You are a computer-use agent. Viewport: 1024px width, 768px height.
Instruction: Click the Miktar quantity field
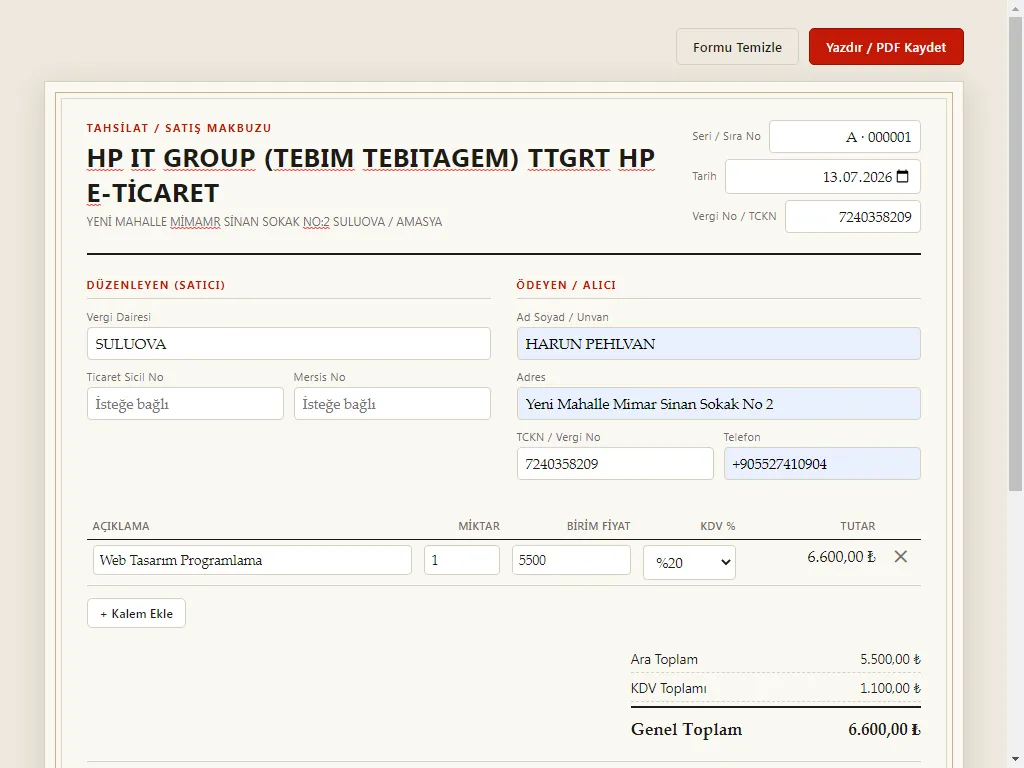coord(462,560)
